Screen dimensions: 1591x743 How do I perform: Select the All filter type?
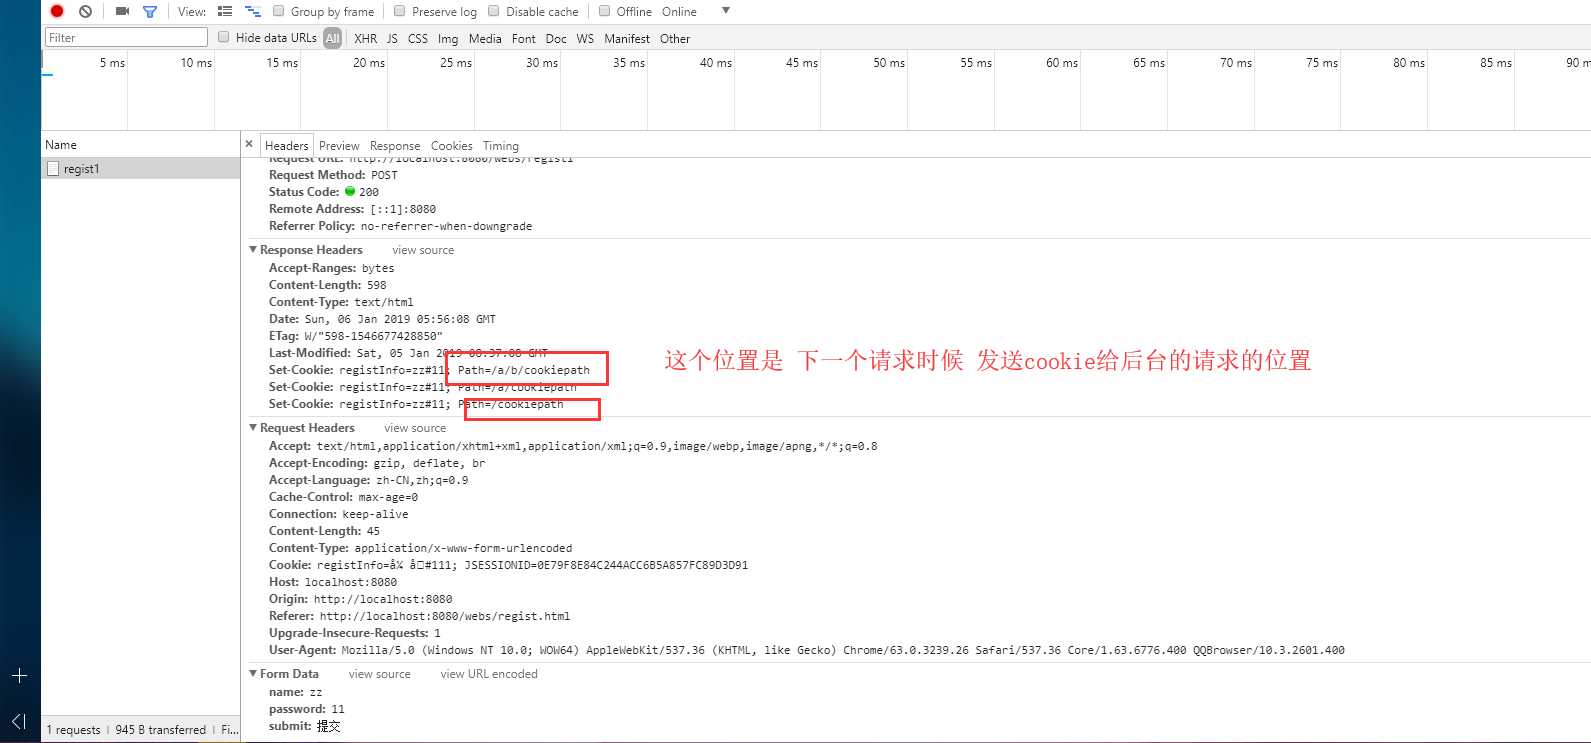click(333, 38)
